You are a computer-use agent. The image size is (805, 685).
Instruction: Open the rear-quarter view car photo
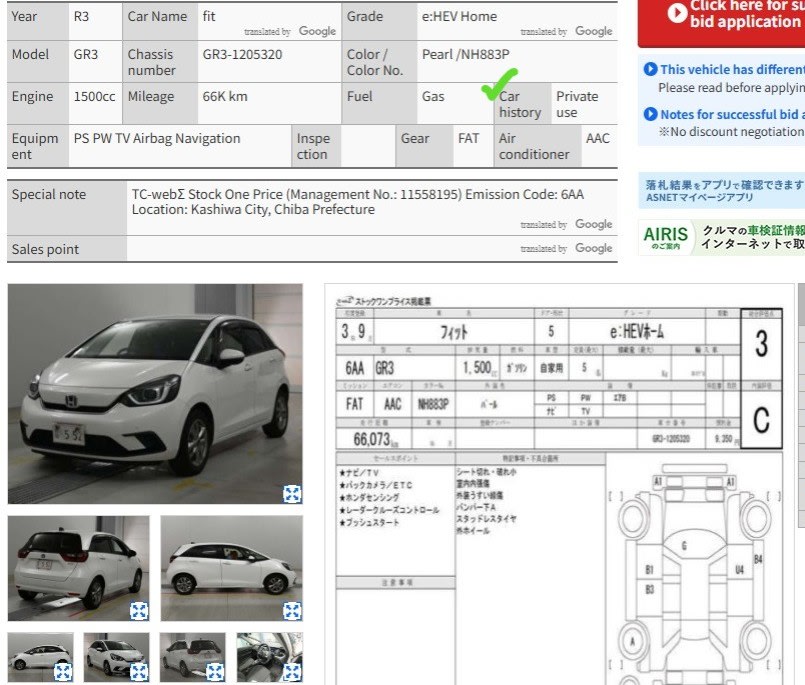(x=79, y=568)
